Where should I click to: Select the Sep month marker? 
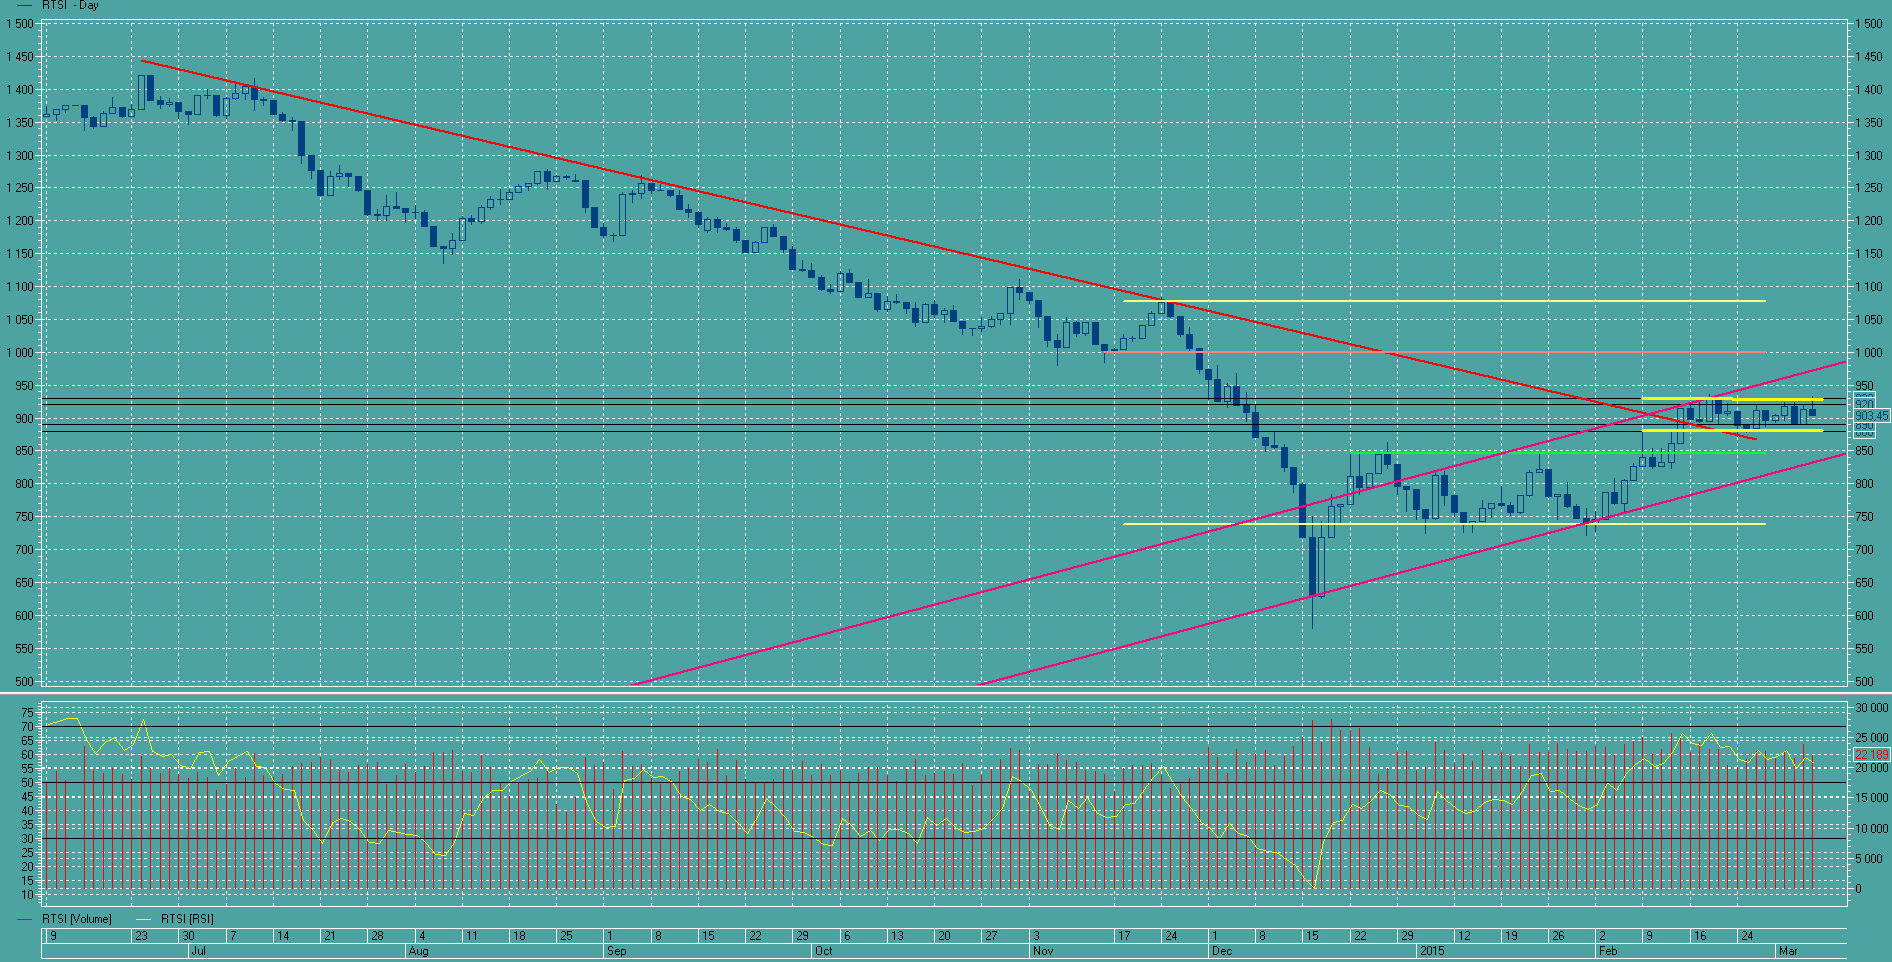click(x=616, y=951)
